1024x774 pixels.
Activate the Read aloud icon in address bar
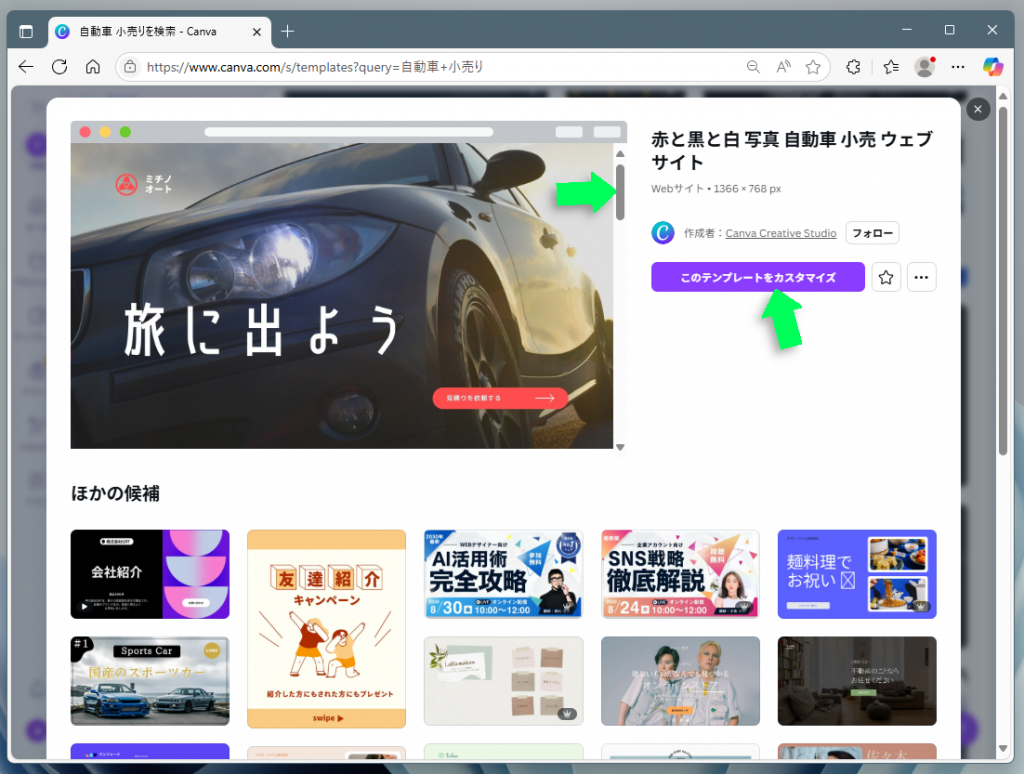tap(782, 66)
